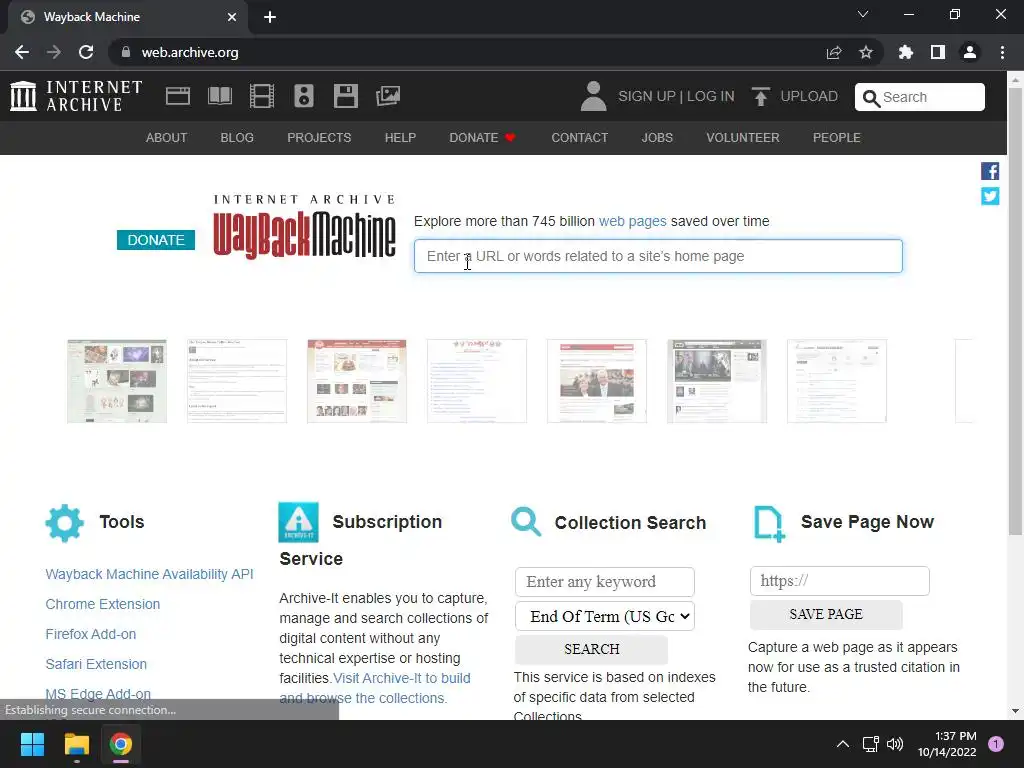Click the Chrome taskbar icon
Viewport: 1024px width, 768px height.
coord(121,744)
